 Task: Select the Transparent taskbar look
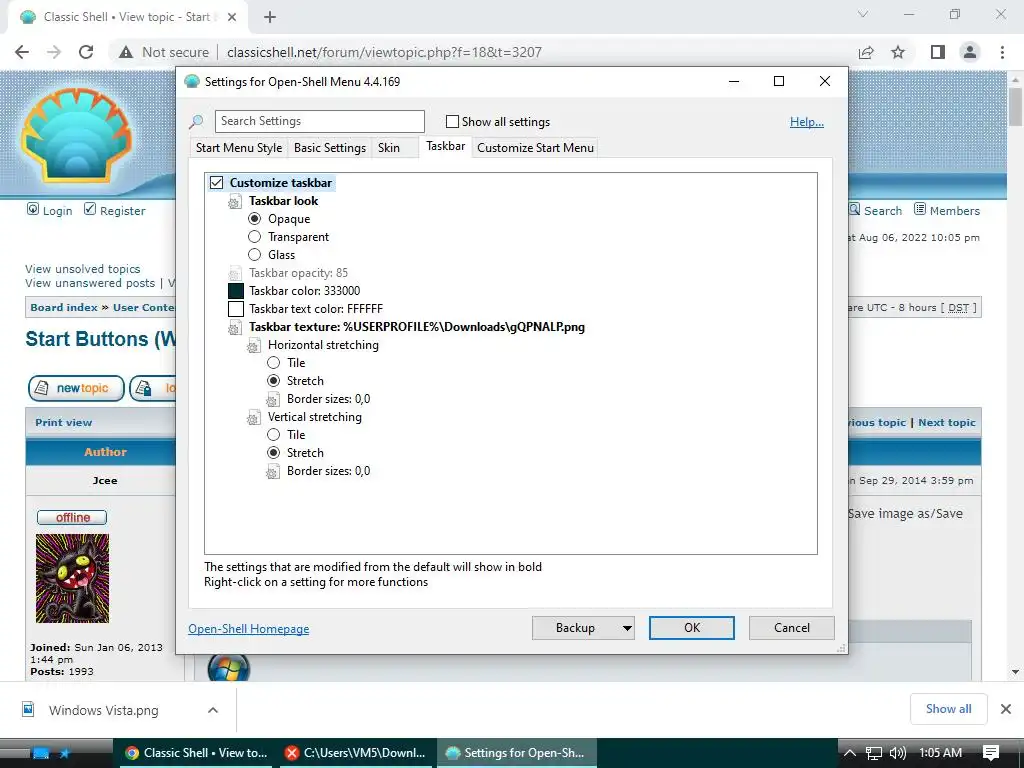[255, 236]
